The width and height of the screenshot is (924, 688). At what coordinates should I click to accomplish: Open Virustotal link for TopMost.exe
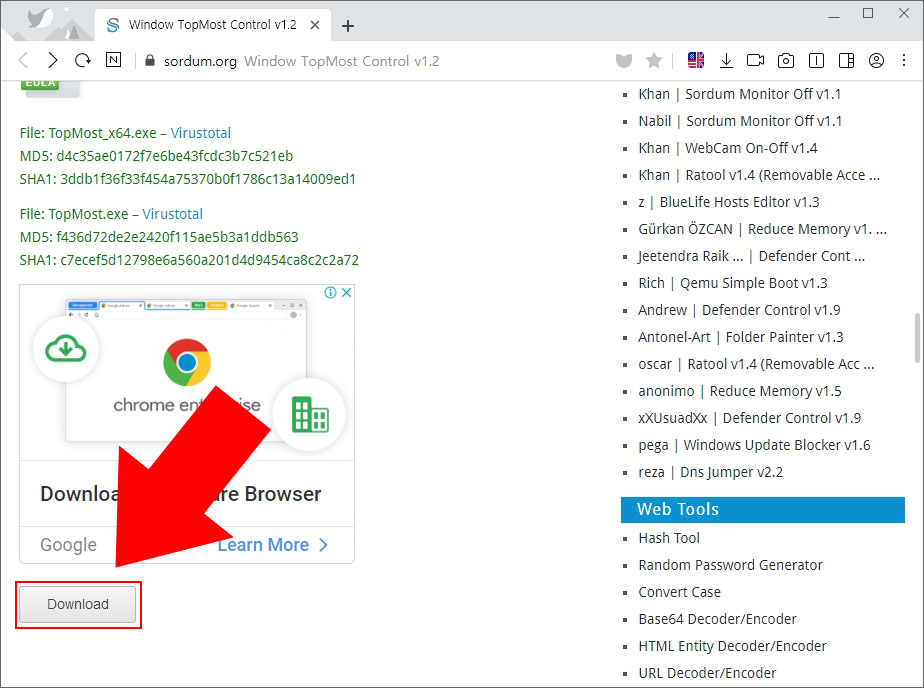(173, 214)
